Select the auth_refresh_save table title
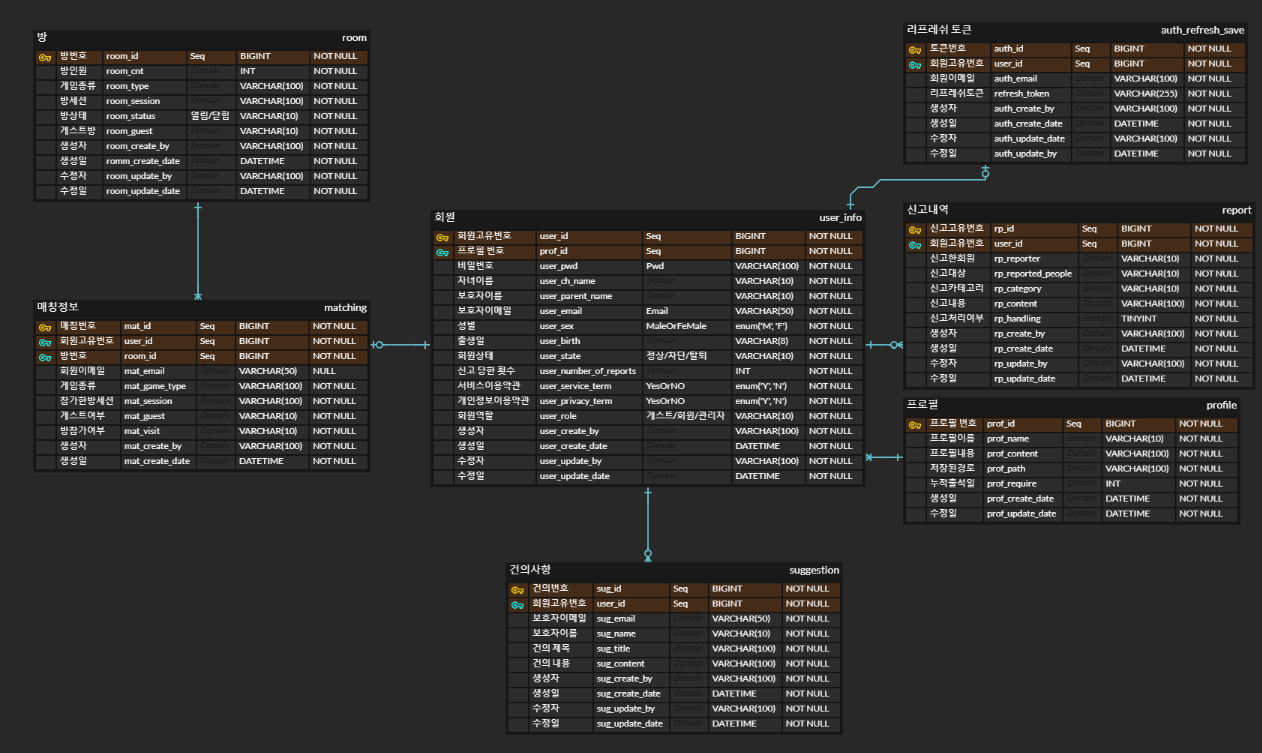This screenshot has width=1262, height=753. [x=1202, y=30]
